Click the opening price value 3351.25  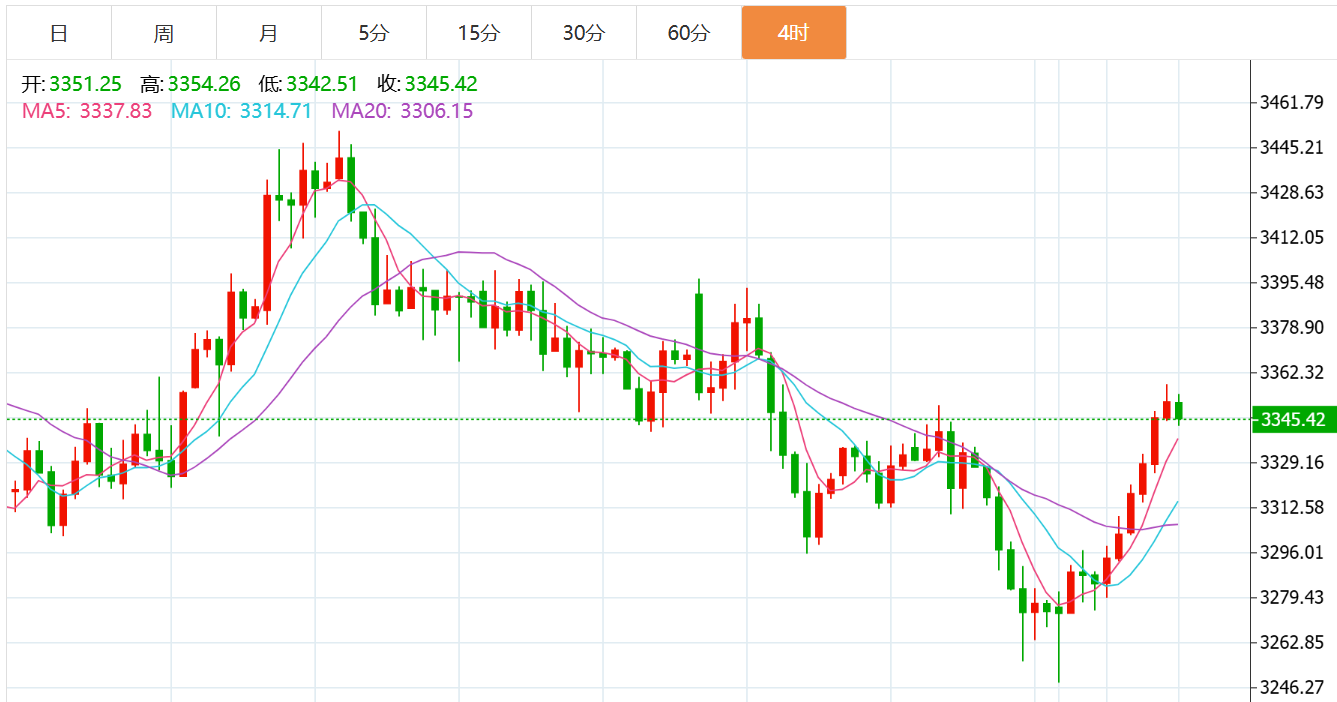(x=85, y=84)
